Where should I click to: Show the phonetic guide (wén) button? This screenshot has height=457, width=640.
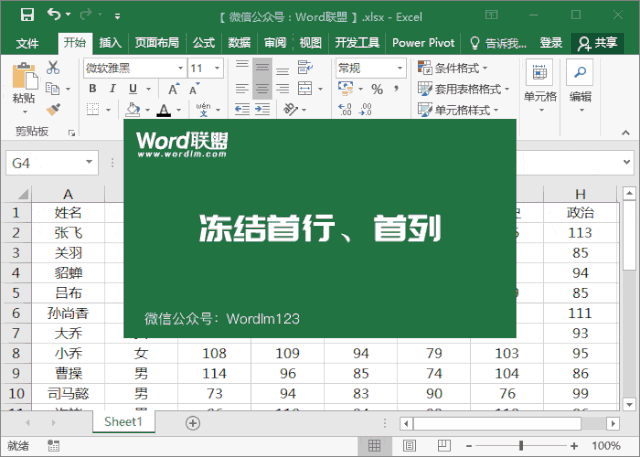tap(203, 109)
